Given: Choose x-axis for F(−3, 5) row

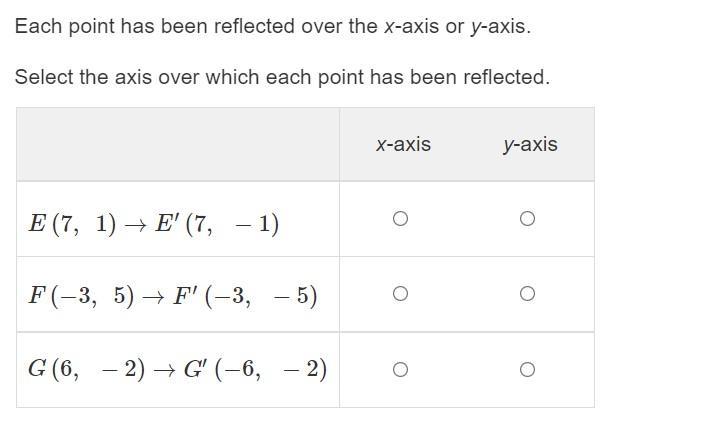Looking at the screenshot, I should click(400, 293).
